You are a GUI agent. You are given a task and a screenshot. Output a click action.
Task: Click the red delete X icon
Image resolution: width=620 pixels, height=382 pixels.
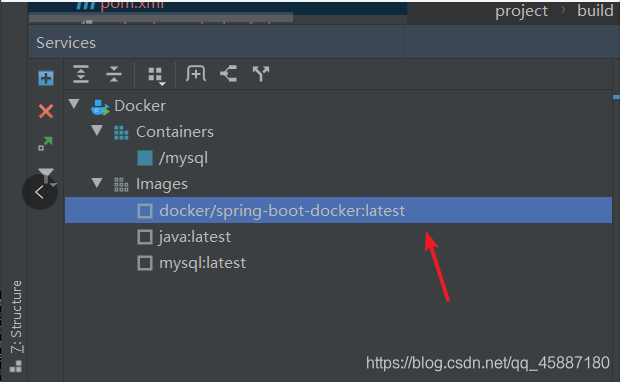pos(46,111)
